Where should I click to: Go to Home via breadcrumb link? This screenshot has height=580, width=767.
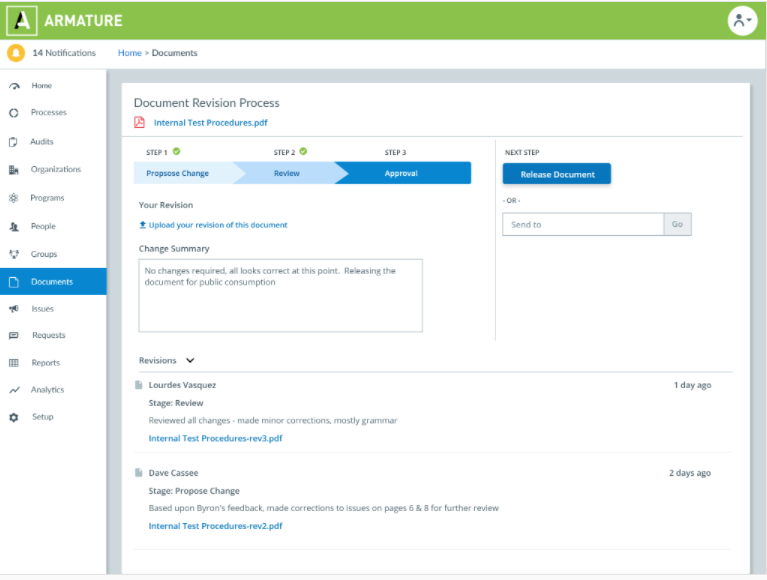click(x=129, y=53)
